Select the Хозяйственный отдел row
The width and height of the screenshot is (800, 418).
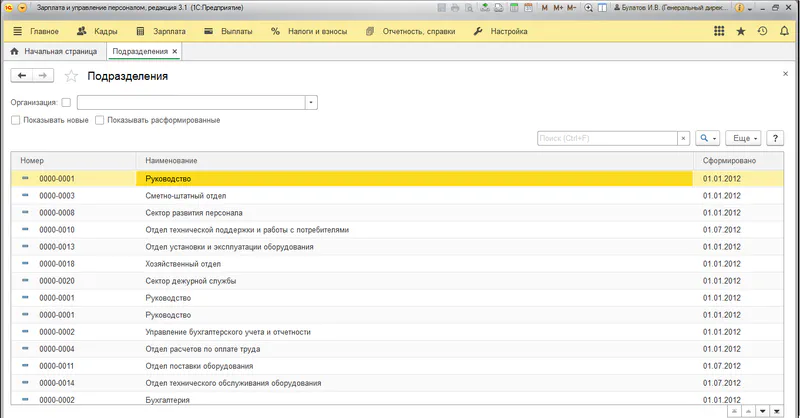(x=183, y=264)
